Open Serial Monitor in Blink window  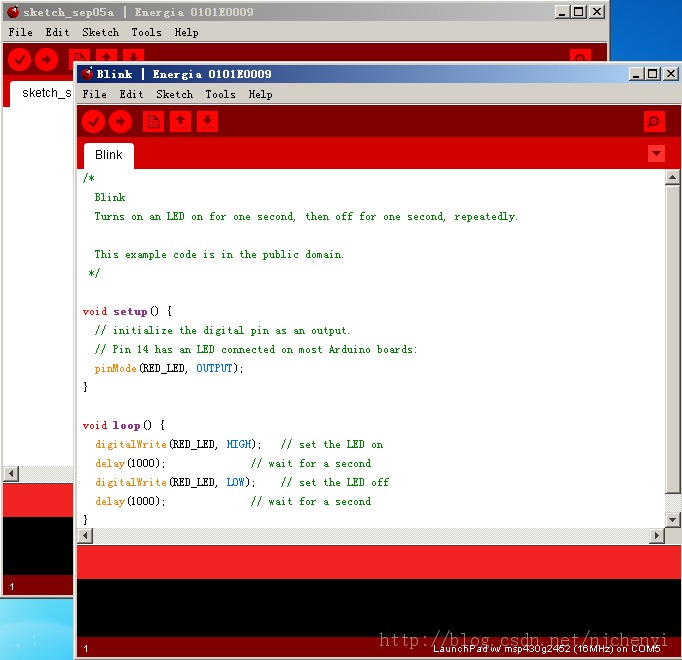[x=654, y=121]
